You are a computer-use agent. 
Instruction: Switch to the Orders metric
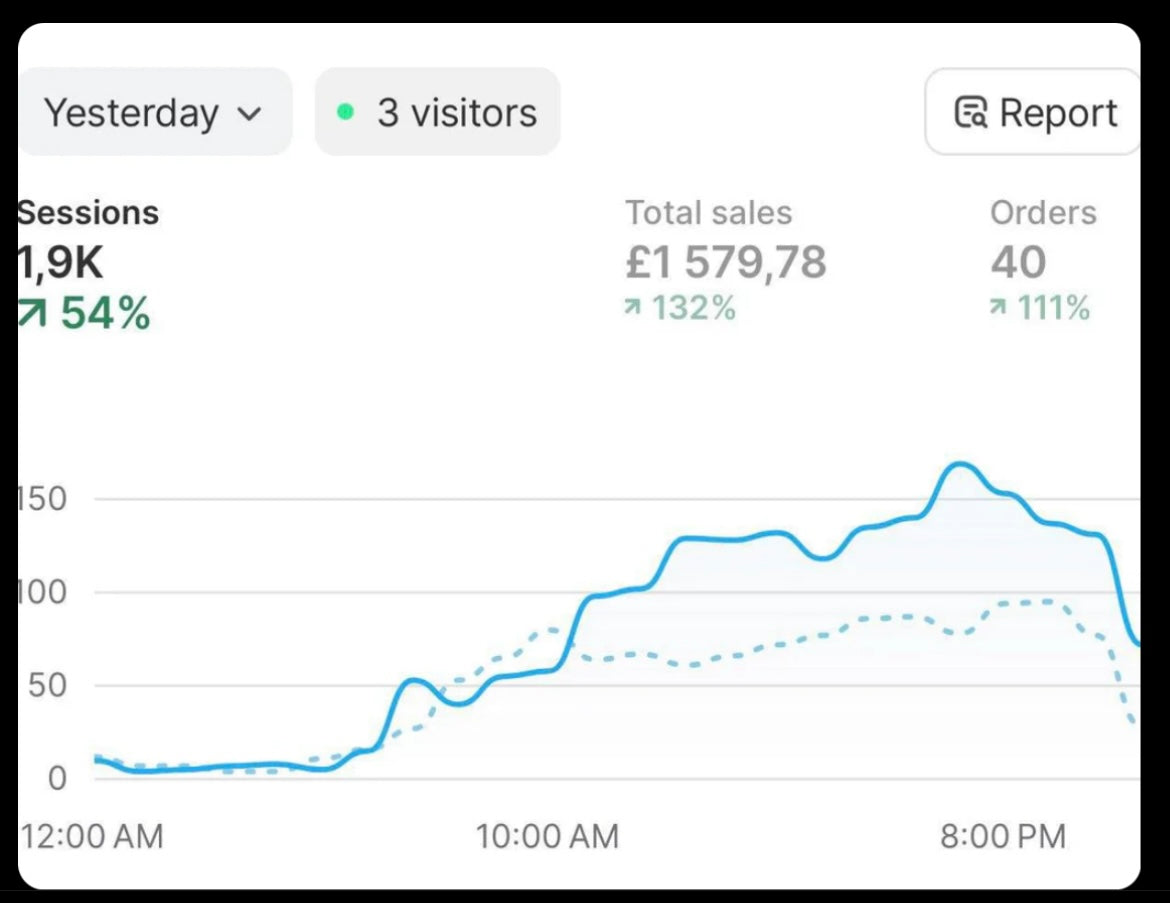tap(1042, 213)
